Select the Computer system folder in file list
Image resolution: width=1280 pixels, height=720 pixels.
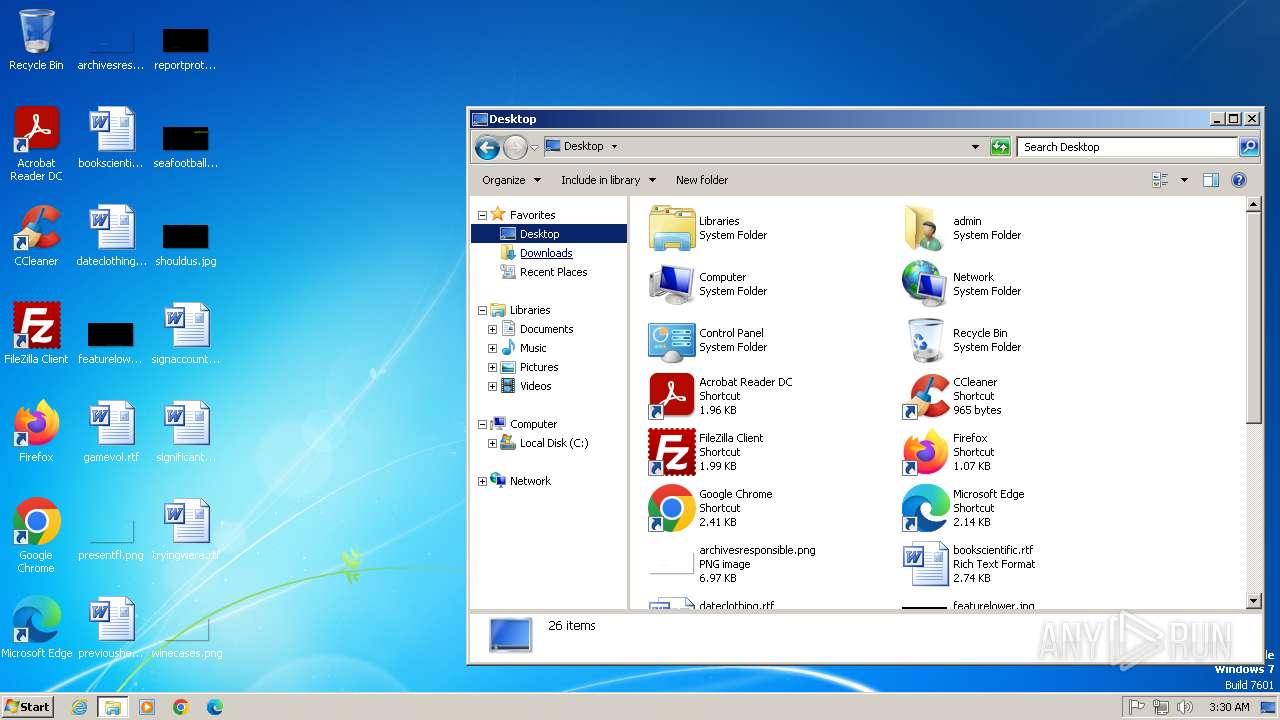[708, 284]
